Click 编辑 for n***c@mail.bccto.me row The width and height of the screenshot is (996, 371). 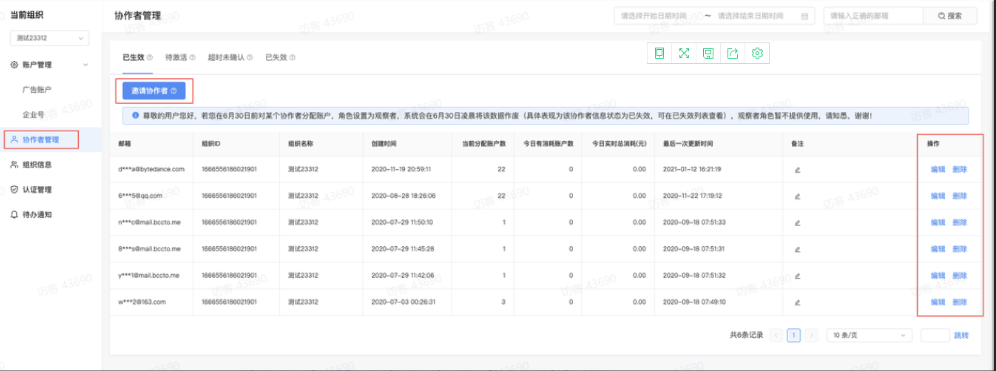(x=938, y=222)
